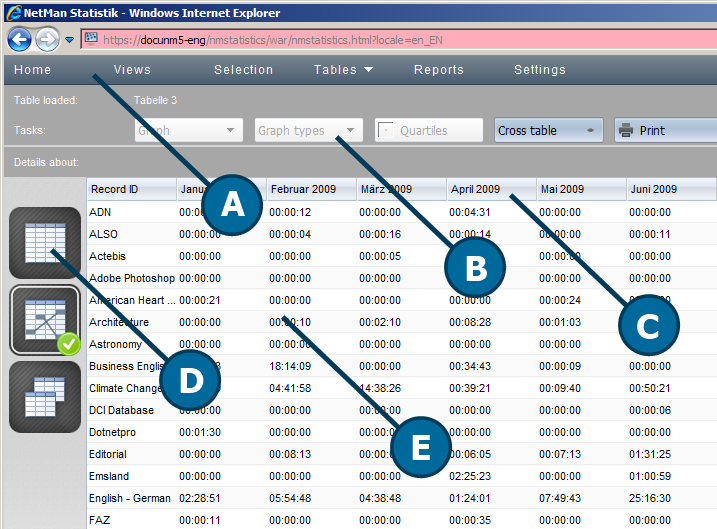Toggle the Quartiles checkbox
717x529 pixels.
pyautogui.click(x=385, y=131)
